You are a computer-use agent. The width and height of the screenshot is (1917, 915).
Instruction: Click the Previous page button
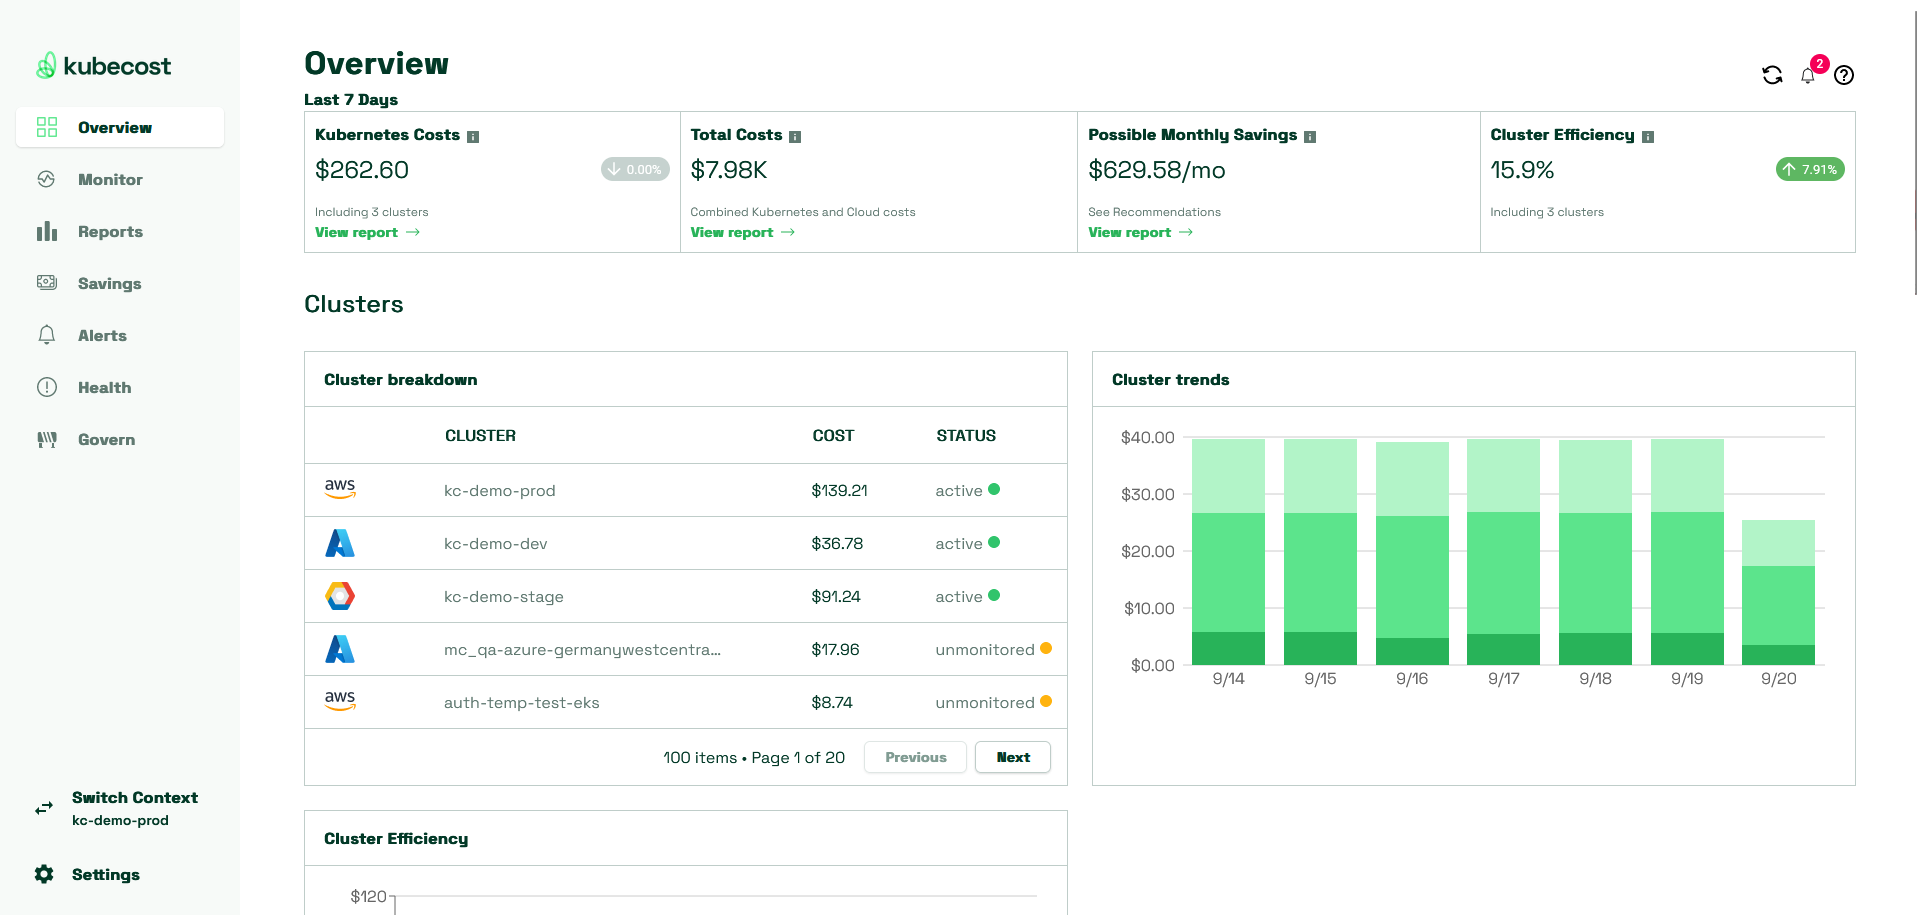(x=915, y=757)
